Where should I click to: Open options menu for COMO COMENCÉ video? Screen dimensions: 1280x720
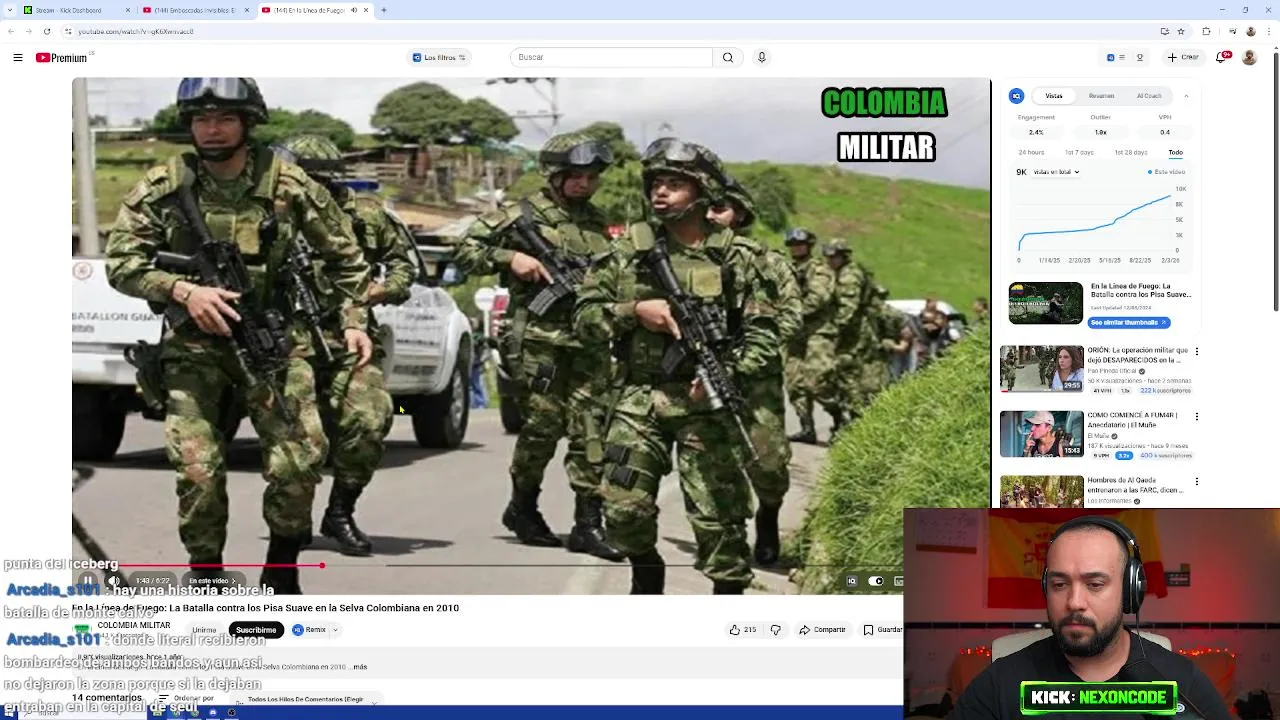coord(1196,416)
